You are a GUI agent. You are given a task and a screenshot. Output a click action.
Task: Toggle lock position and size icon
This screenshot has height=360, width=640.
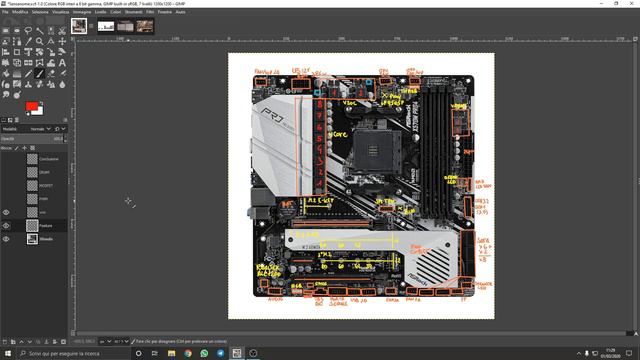pyautogui.click(x=24, y=148)
